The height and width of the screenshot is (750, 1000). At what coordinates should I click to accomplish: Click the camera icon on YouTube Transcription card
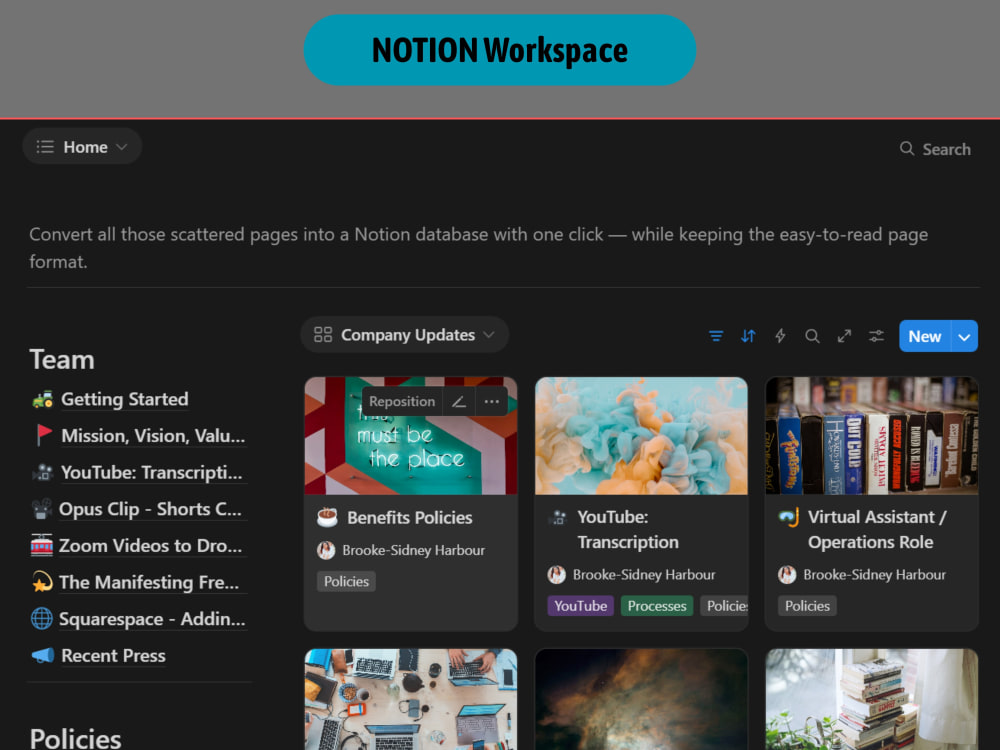pyautogui.click(x=558, y=518)
